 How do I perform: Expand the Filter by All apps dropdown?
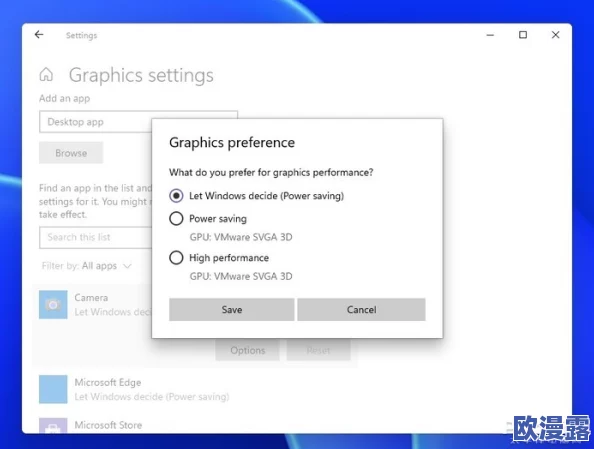point(87,266)
